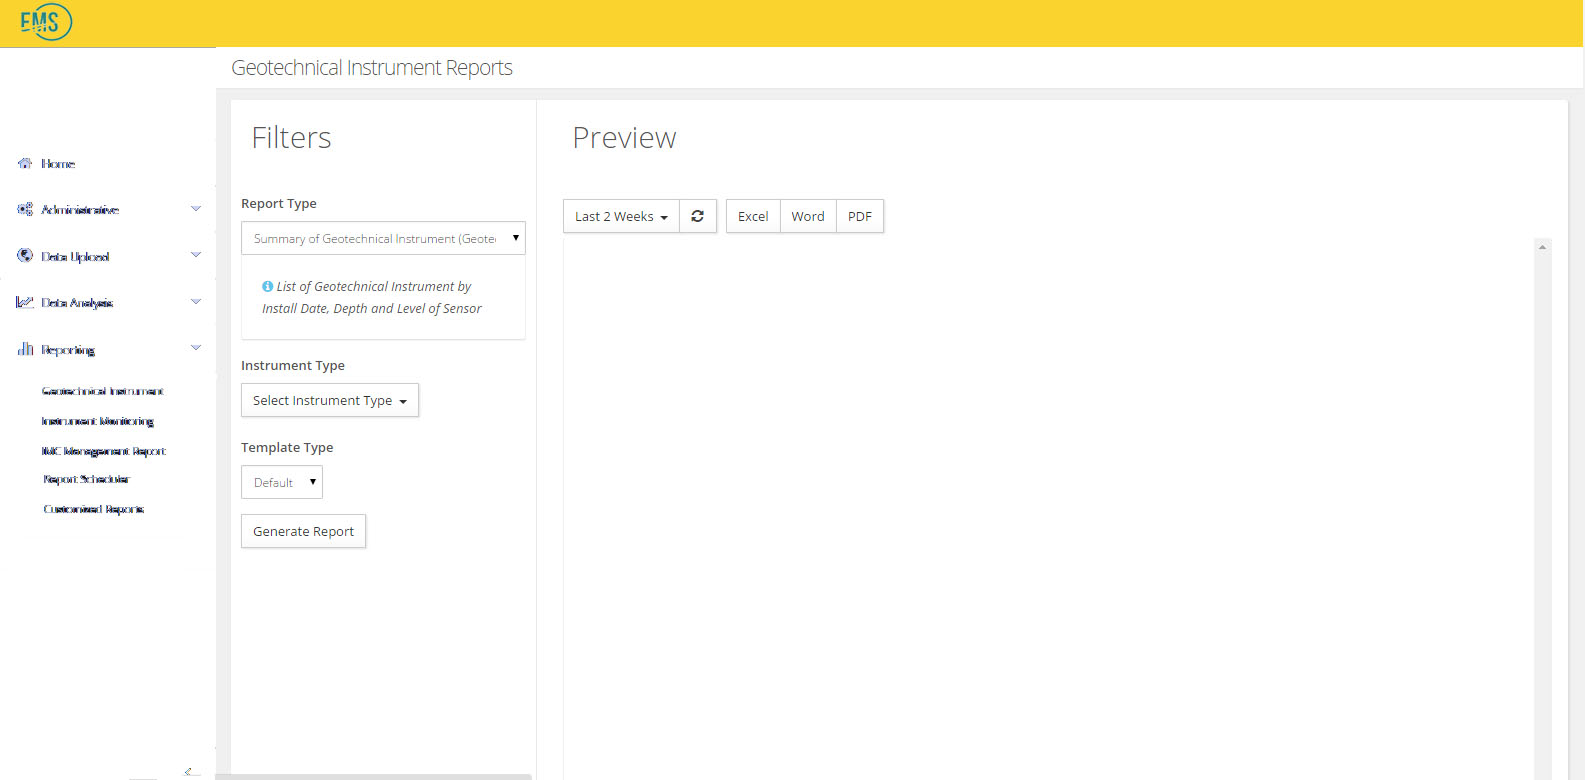Collapse the Reporting menu chevron
The image size is (1585, 780).
point(196,348)
